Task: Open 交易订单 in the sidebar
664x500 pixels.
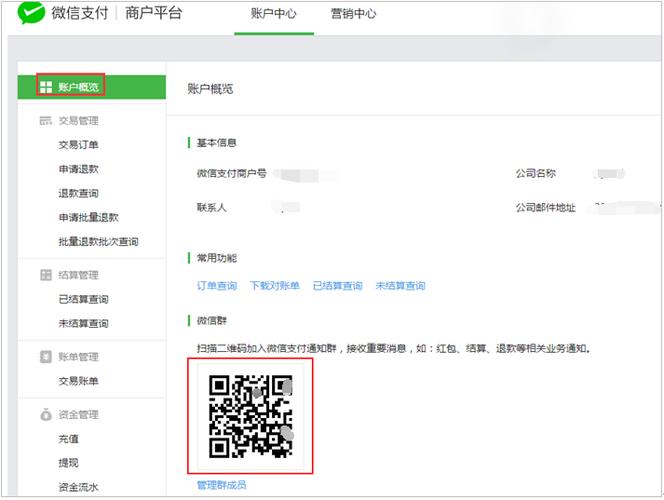Action: (x=78, y=145)
